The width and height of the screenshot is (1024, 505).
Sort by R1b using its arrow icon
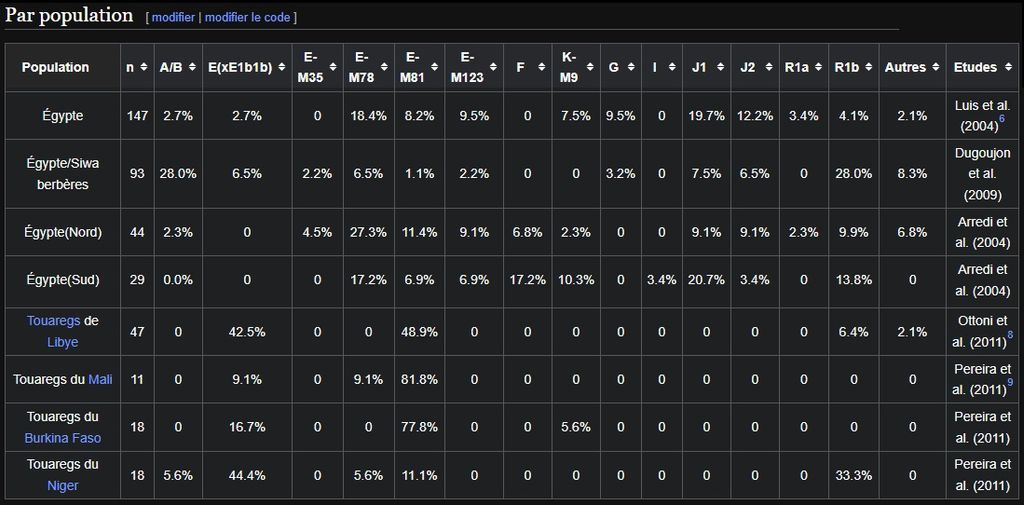tap(866, 68)
